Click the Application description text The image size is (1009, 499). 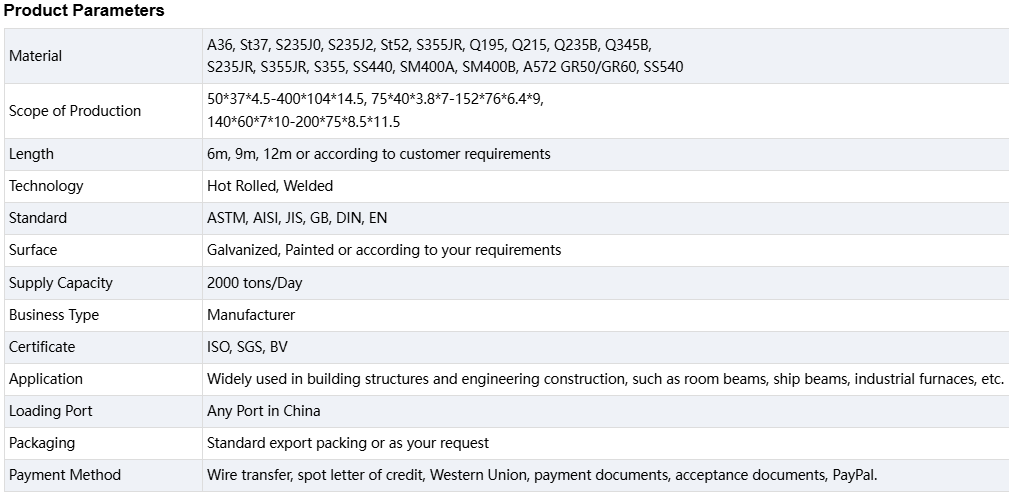(605, 379)
